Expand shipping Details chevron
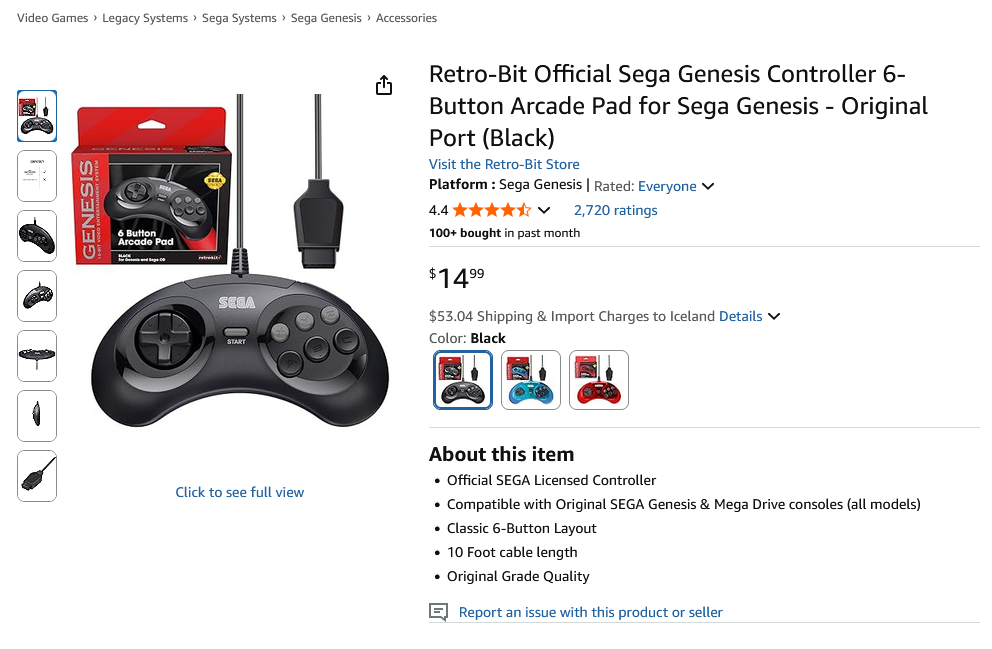The width and height of the screenshot is (992, 649). (774, 316)
